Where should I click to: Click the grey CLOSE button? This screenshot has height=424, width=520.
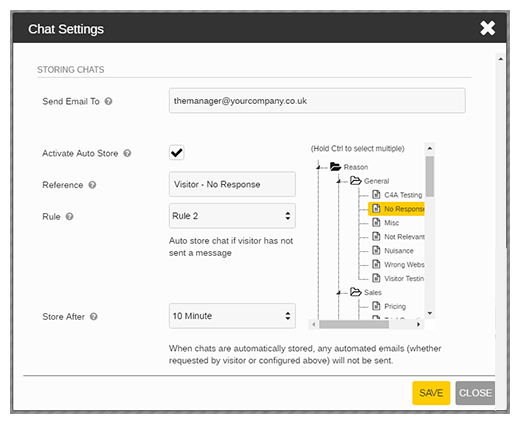pyautogui.click(x=475, y=393)
